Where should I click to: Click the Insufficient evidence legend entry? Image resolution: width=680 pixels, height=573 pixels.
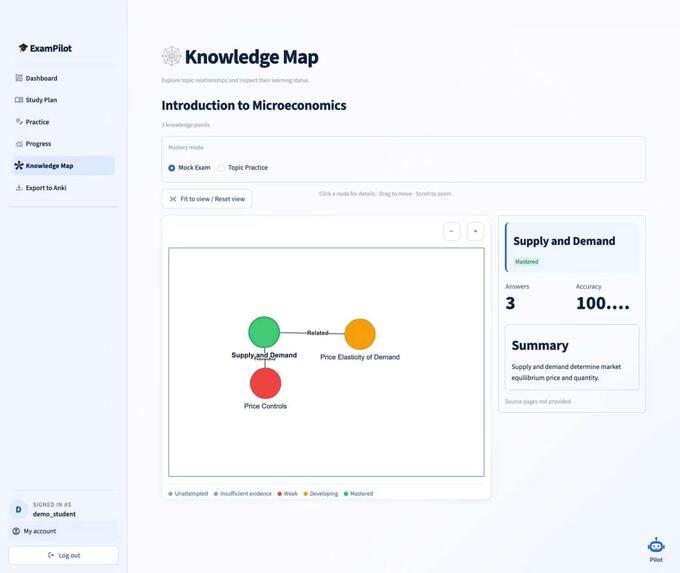point(242,494)
